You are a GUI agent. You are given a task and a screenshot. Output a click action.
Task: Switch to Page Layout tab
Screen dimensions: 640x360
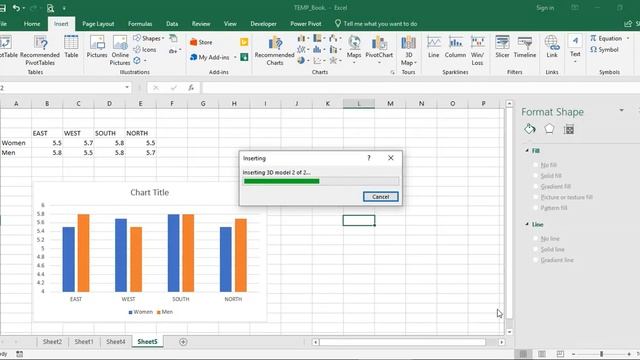click(98, 24)
